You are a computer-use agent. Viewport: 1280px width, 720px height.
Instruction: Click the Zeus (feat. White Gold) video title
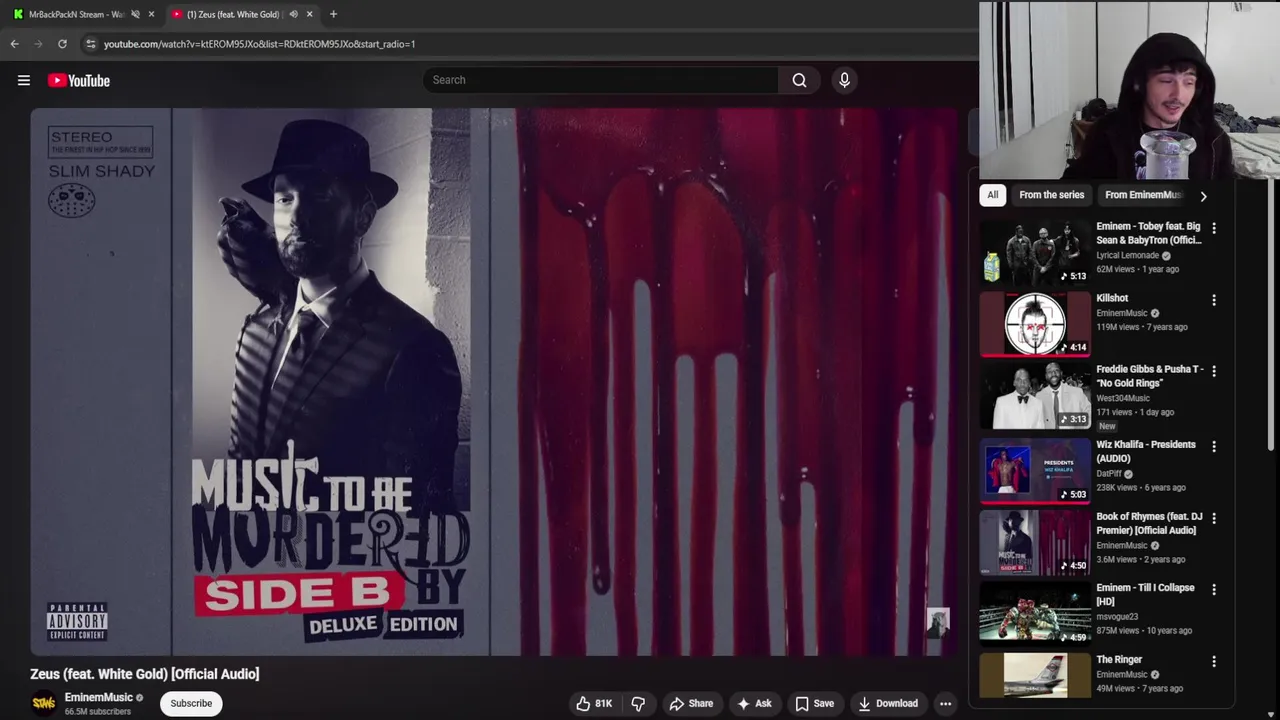[145, 674]
